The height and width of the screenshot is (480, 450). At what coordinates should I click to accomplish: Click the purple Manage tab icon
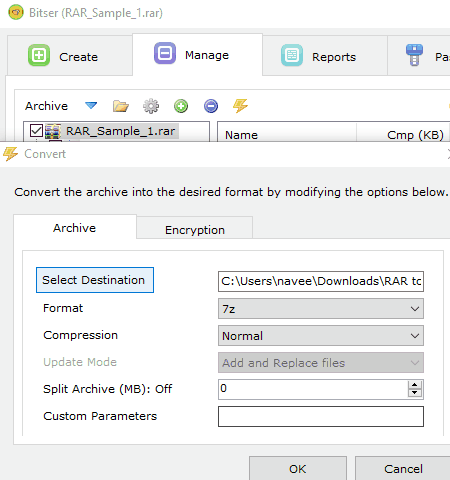pyautogui.click(x=165, y=53)
